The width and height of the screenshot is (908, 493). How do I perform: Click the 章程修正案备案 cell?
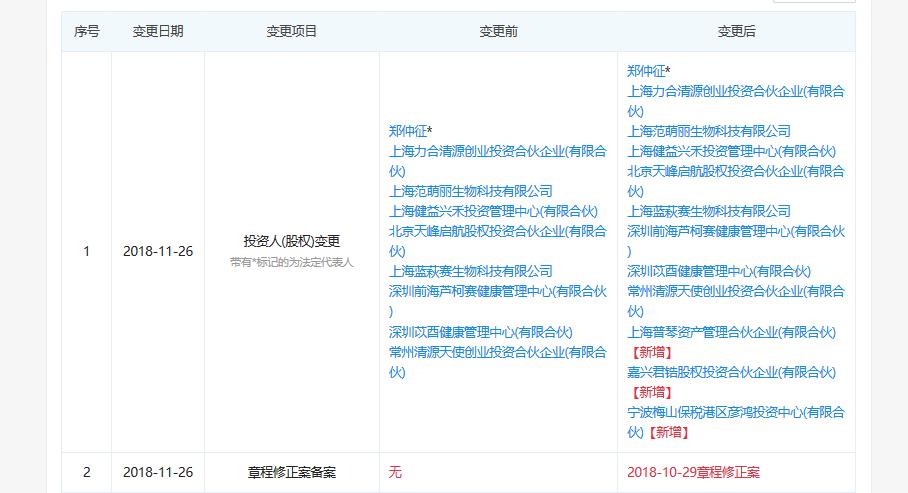tap(291, 472)
